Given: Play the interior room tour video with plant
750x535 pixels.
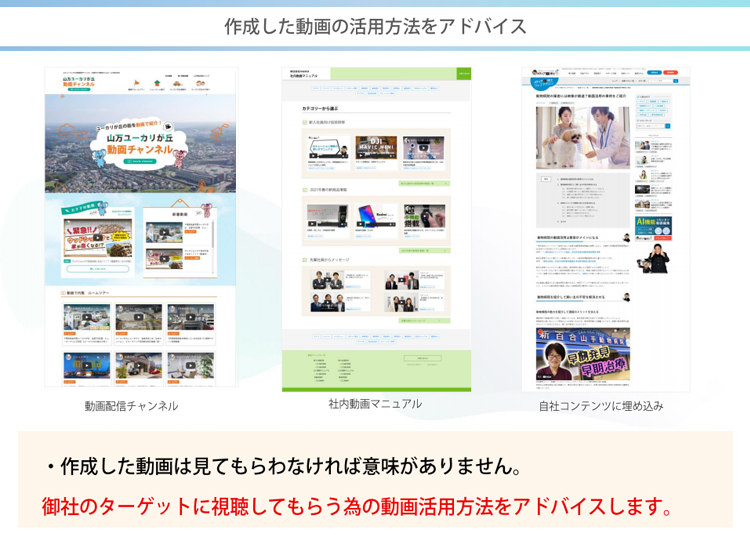Looking at the screenshot, I should pos(190,365).
